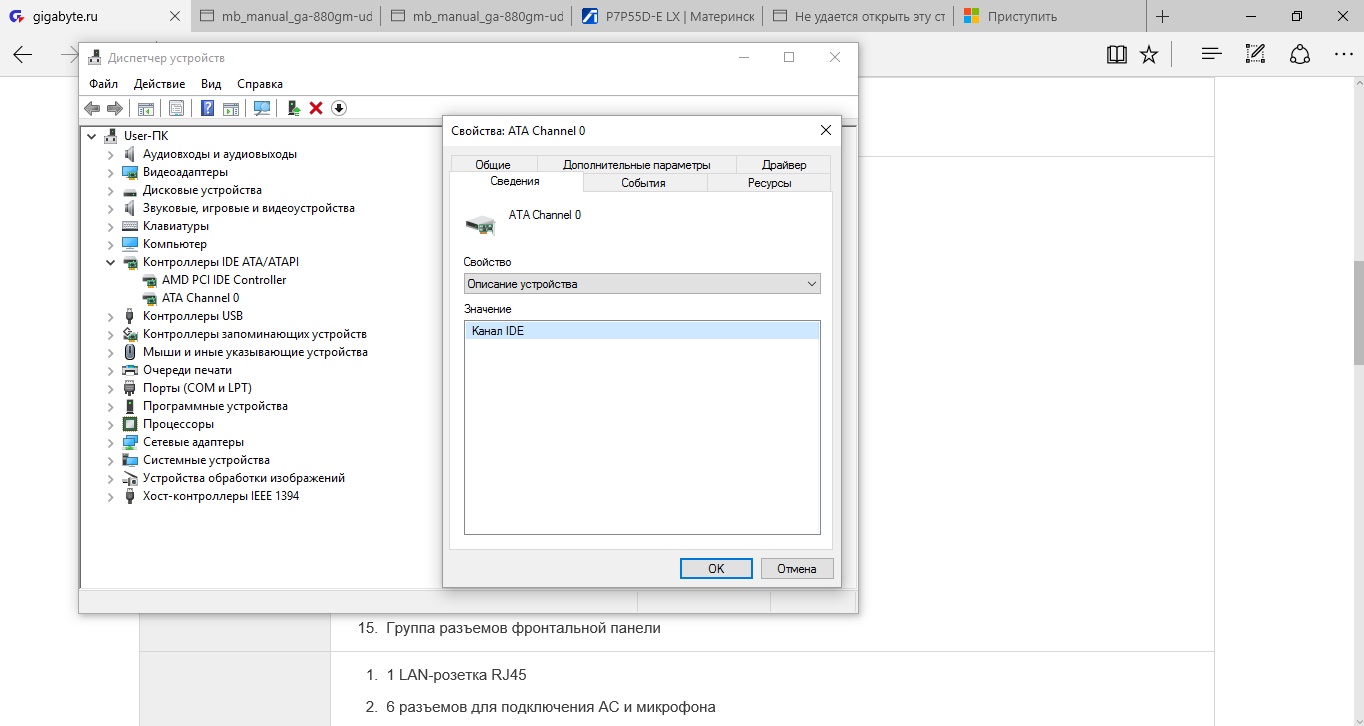Add page to favorites with star icon
The image size is (1364, 726).
tap(1149, 54)
